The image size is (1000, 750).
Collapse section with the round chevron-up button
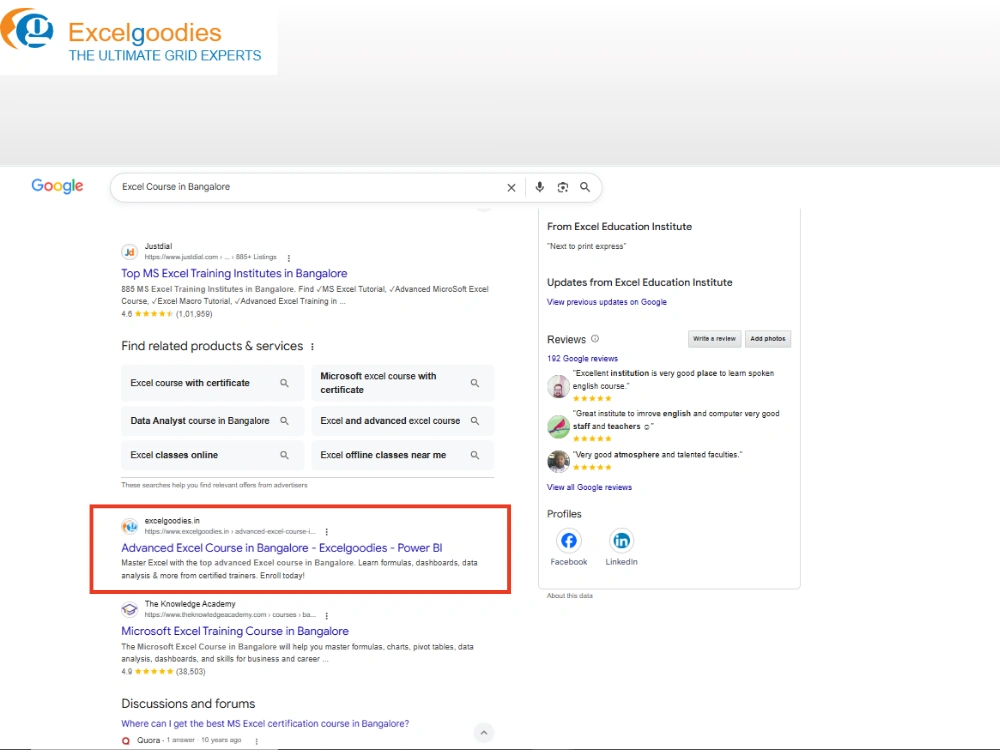click(484, 732)
